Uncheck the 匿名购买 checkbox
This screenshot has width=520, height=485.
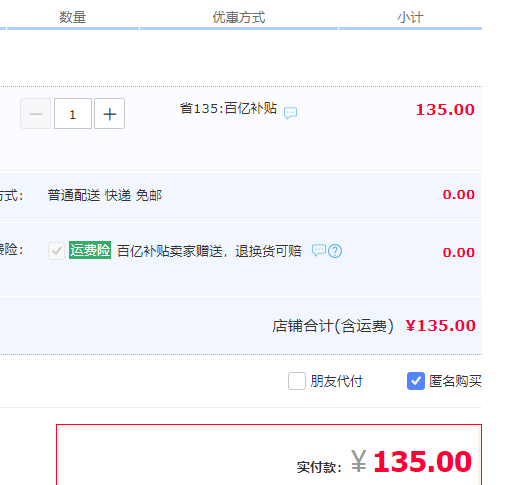(416, 381)
